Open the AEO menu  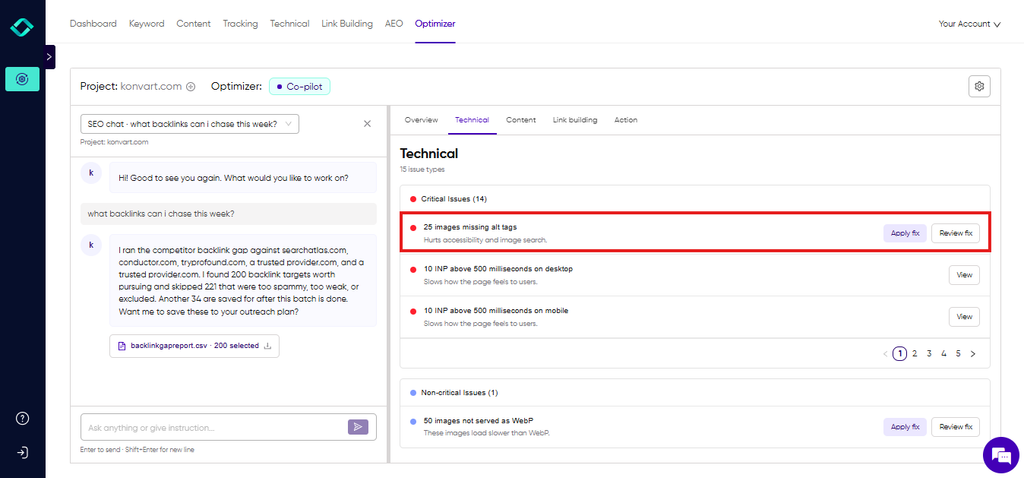click(394, 24)
